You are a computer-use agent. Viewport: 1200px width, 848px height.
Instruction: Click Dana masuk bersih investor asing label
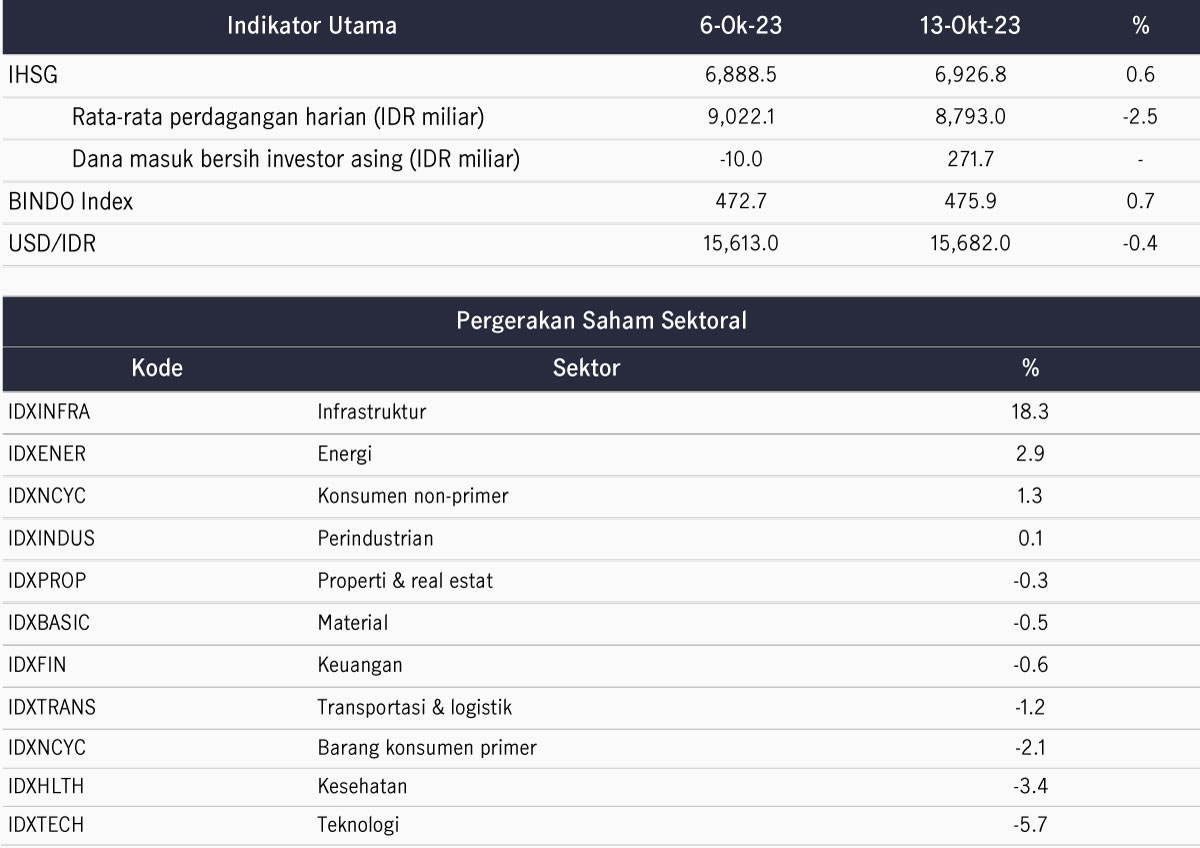[296, 159]
